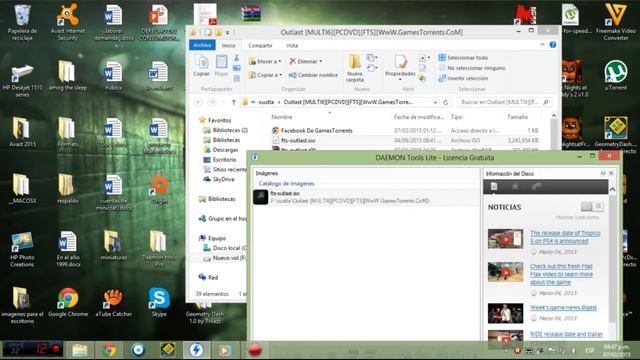Click Cambiar nombre in the ribbon
The width and height of the screenshot is (640, 360).
pyautogui.click(x=313, y=75)
